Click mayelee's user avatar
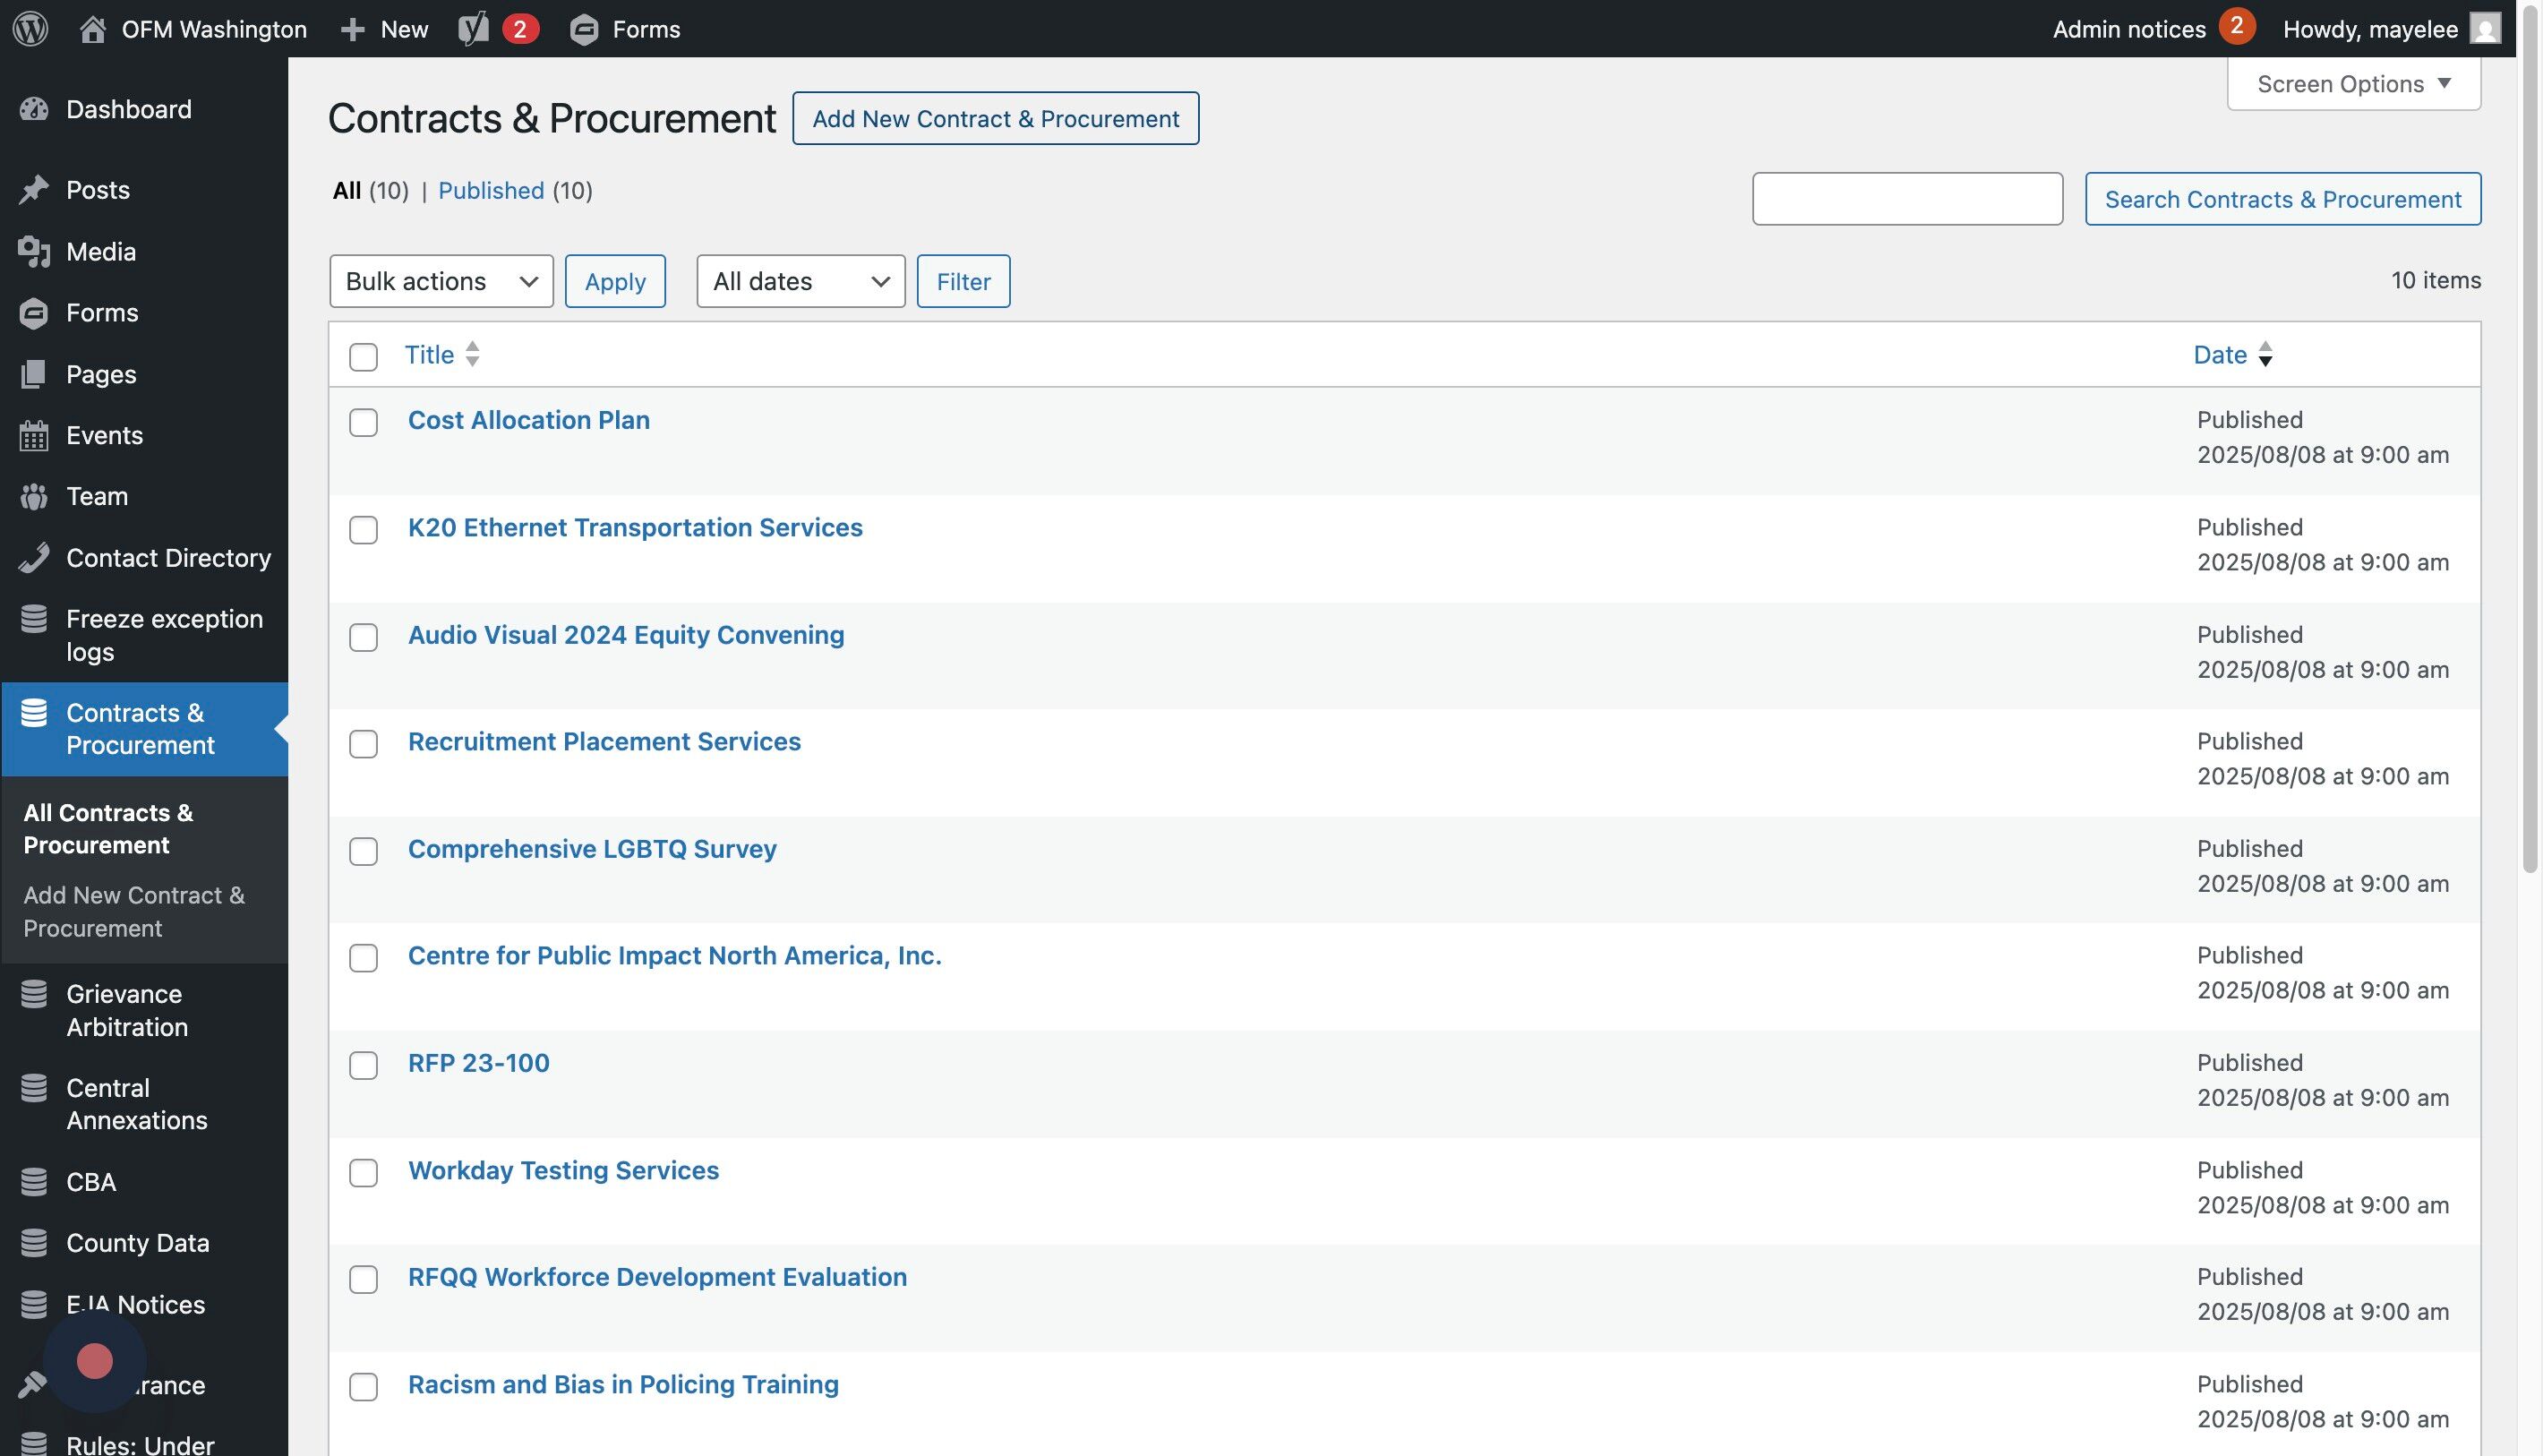Viewport: 2543px width, 1456px height. (x=2485, y=28)
